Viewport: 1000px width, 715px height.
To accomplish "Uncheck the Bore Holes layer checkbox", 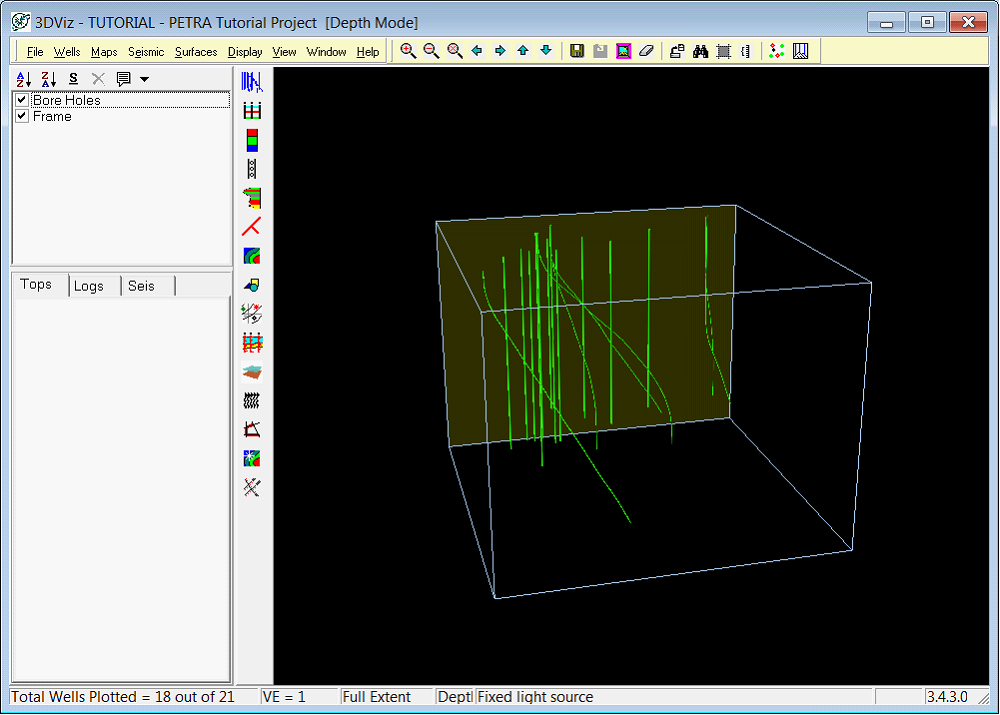I will 22,100.
